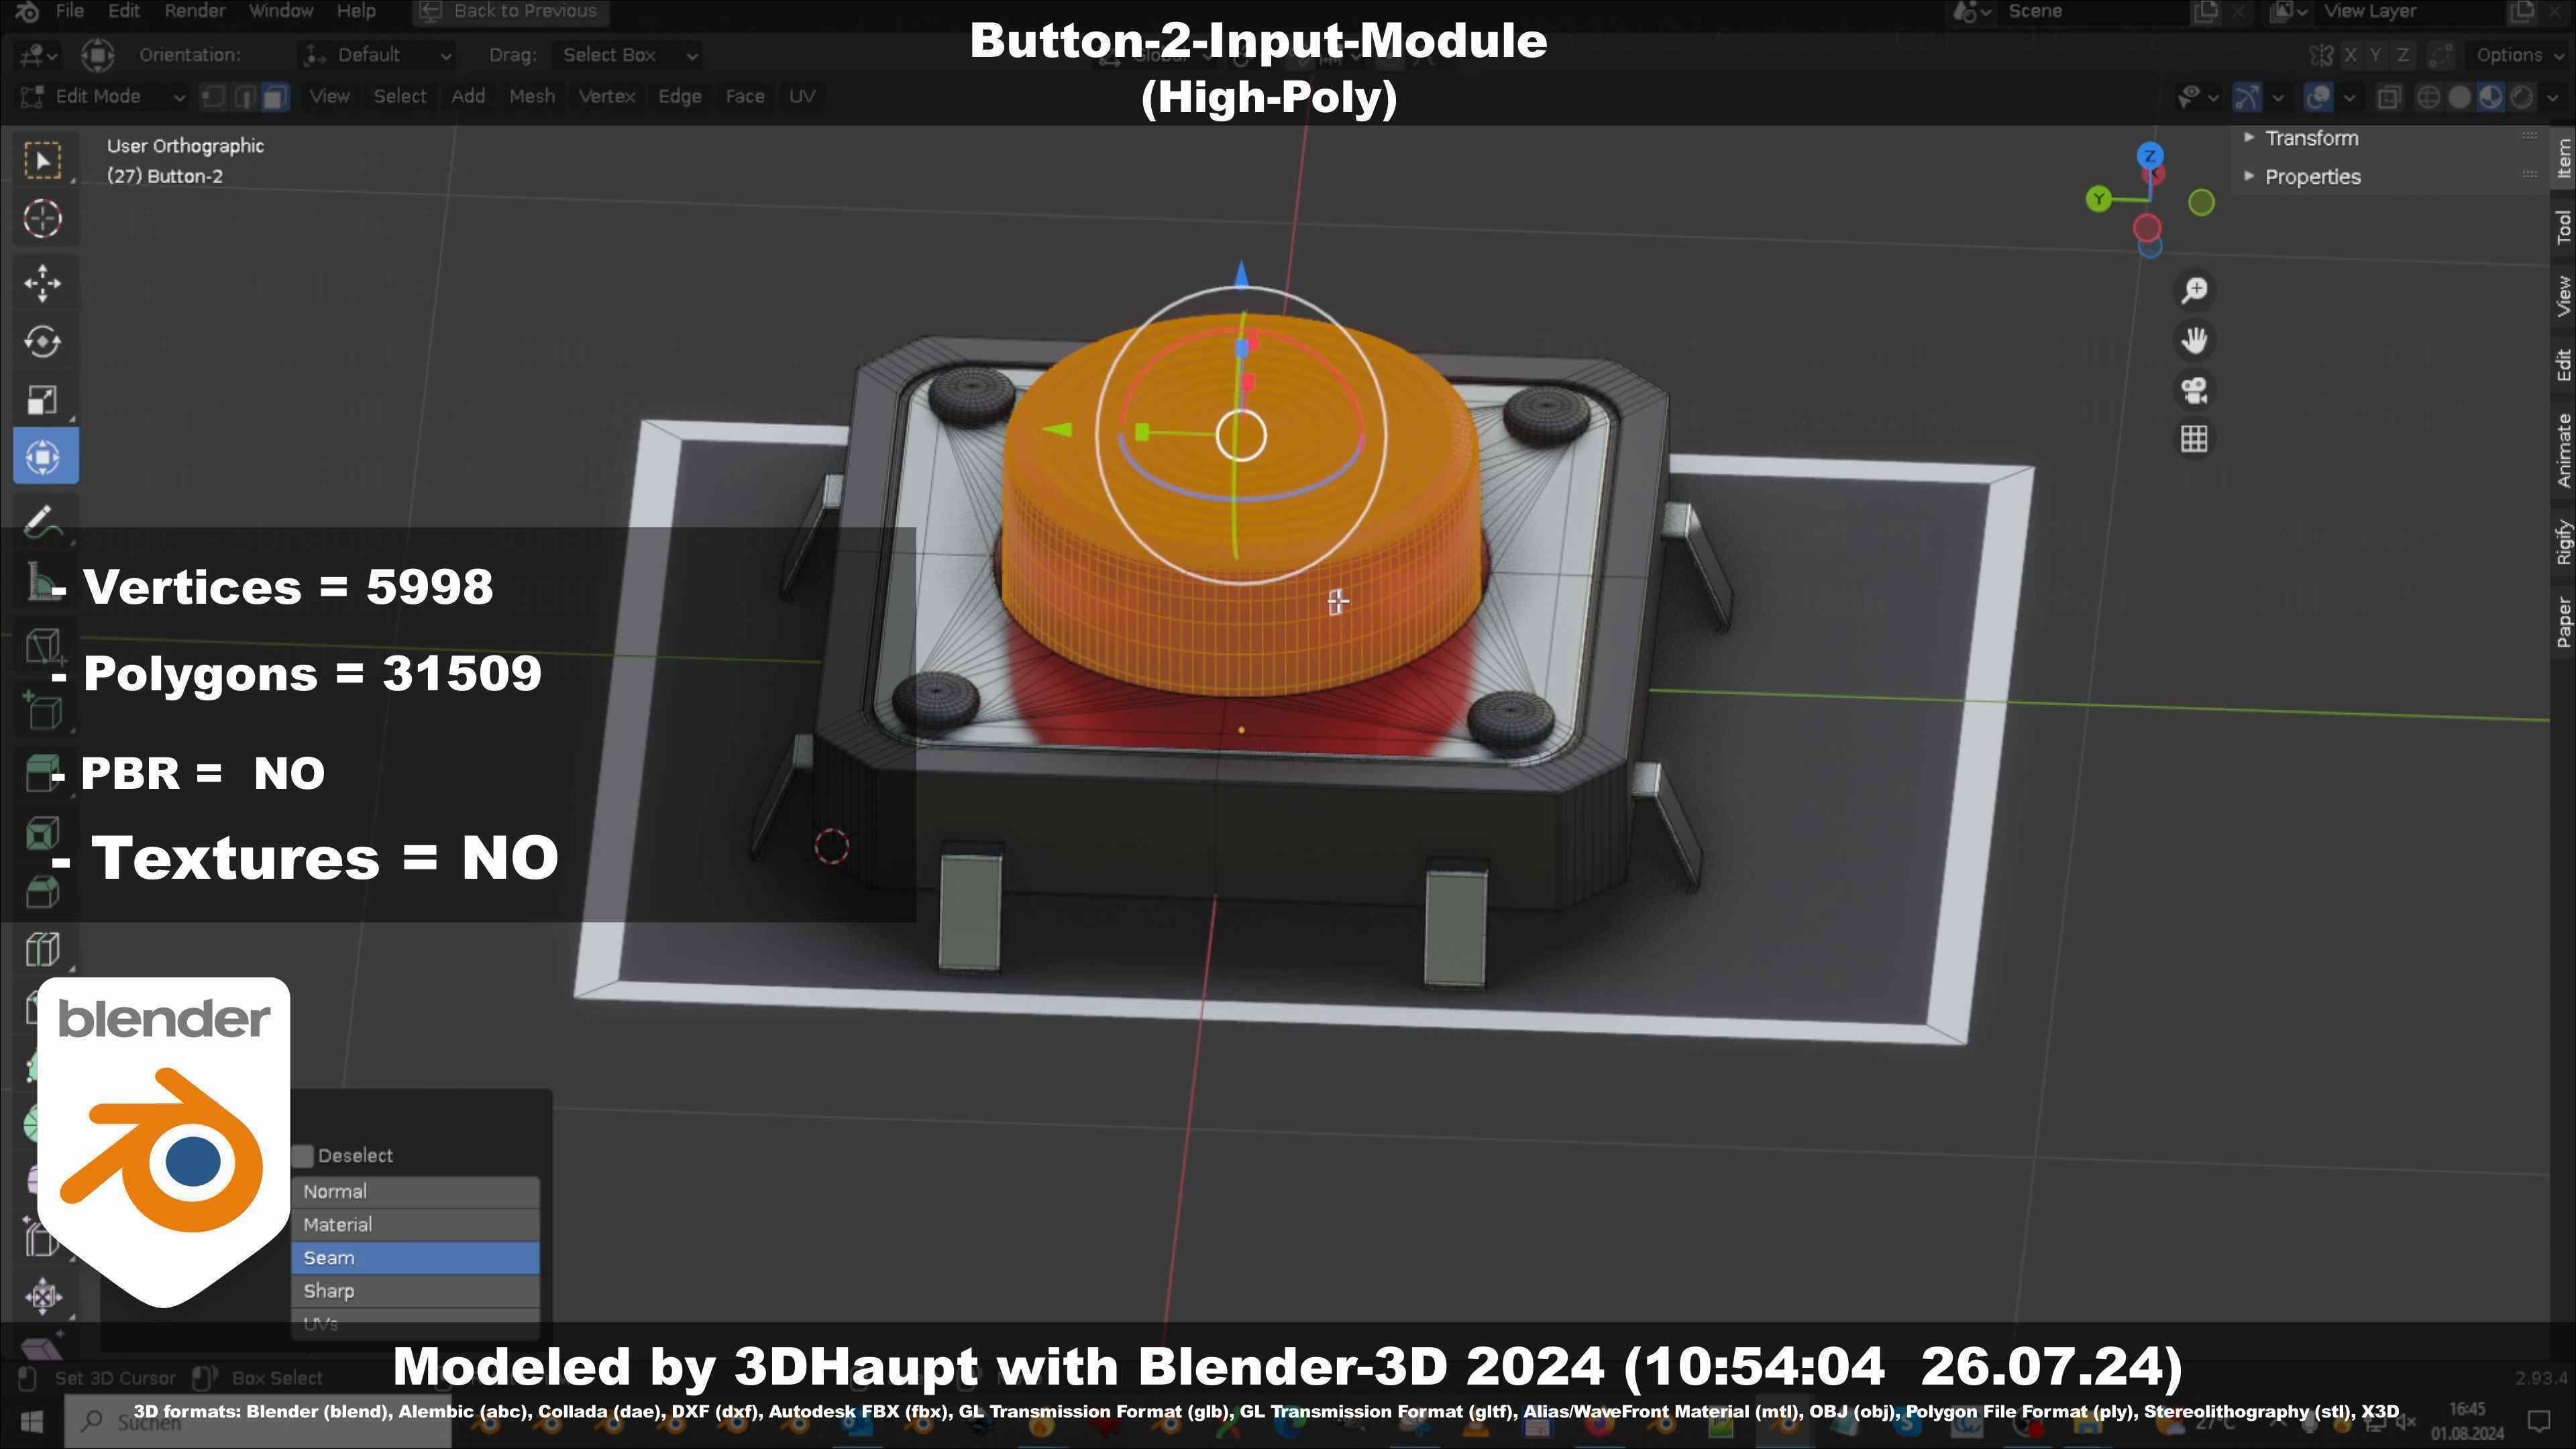The width and height of the screenshot is (2576, 1449).
Task: Open the Drag Select Box dropdown
Action: tap(628, 55)
